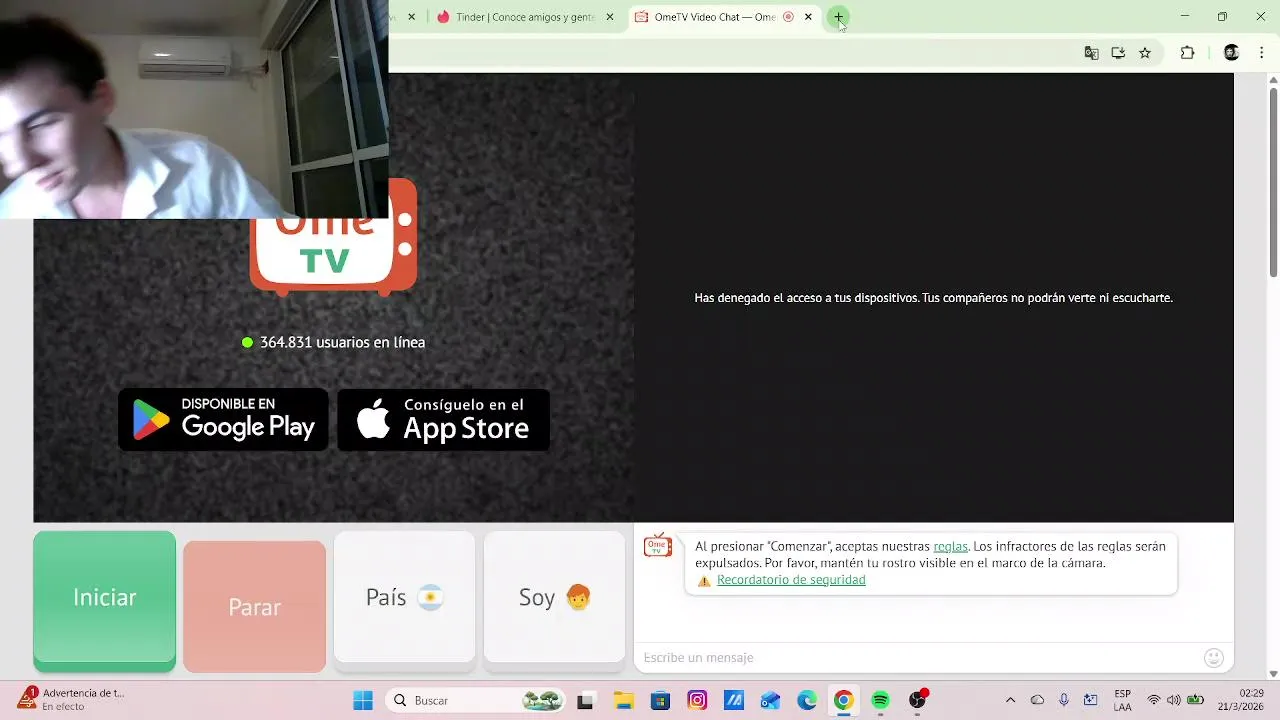Open Microsoft Edge from the taskbar
Screen dimensions: 1280x720
(807, 700)
